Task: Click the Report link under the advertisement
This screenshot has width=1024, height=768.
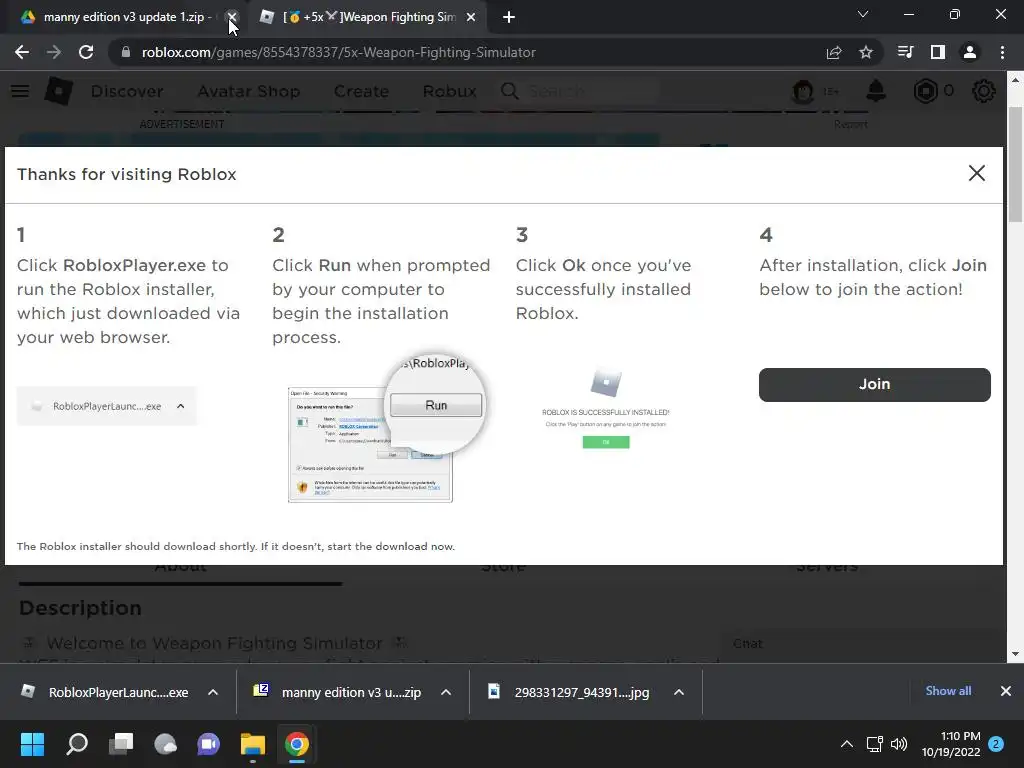Action: coord(850,124)
